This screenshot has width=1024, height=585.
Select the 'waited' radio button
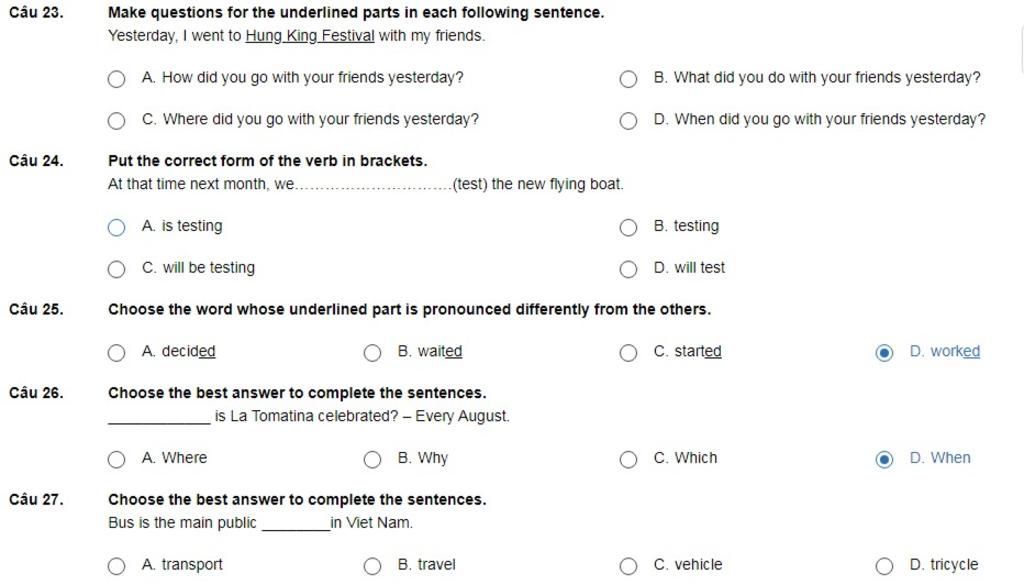[372, 352]
